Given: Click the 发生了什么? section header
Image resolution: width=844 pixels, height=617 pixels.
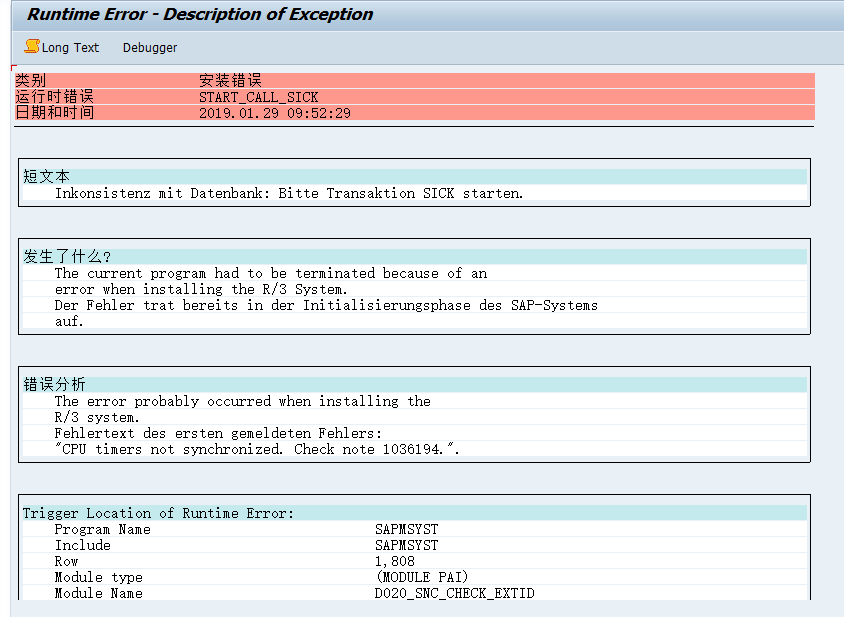Looking at the screenshot, I should click(x=67, y=257).
